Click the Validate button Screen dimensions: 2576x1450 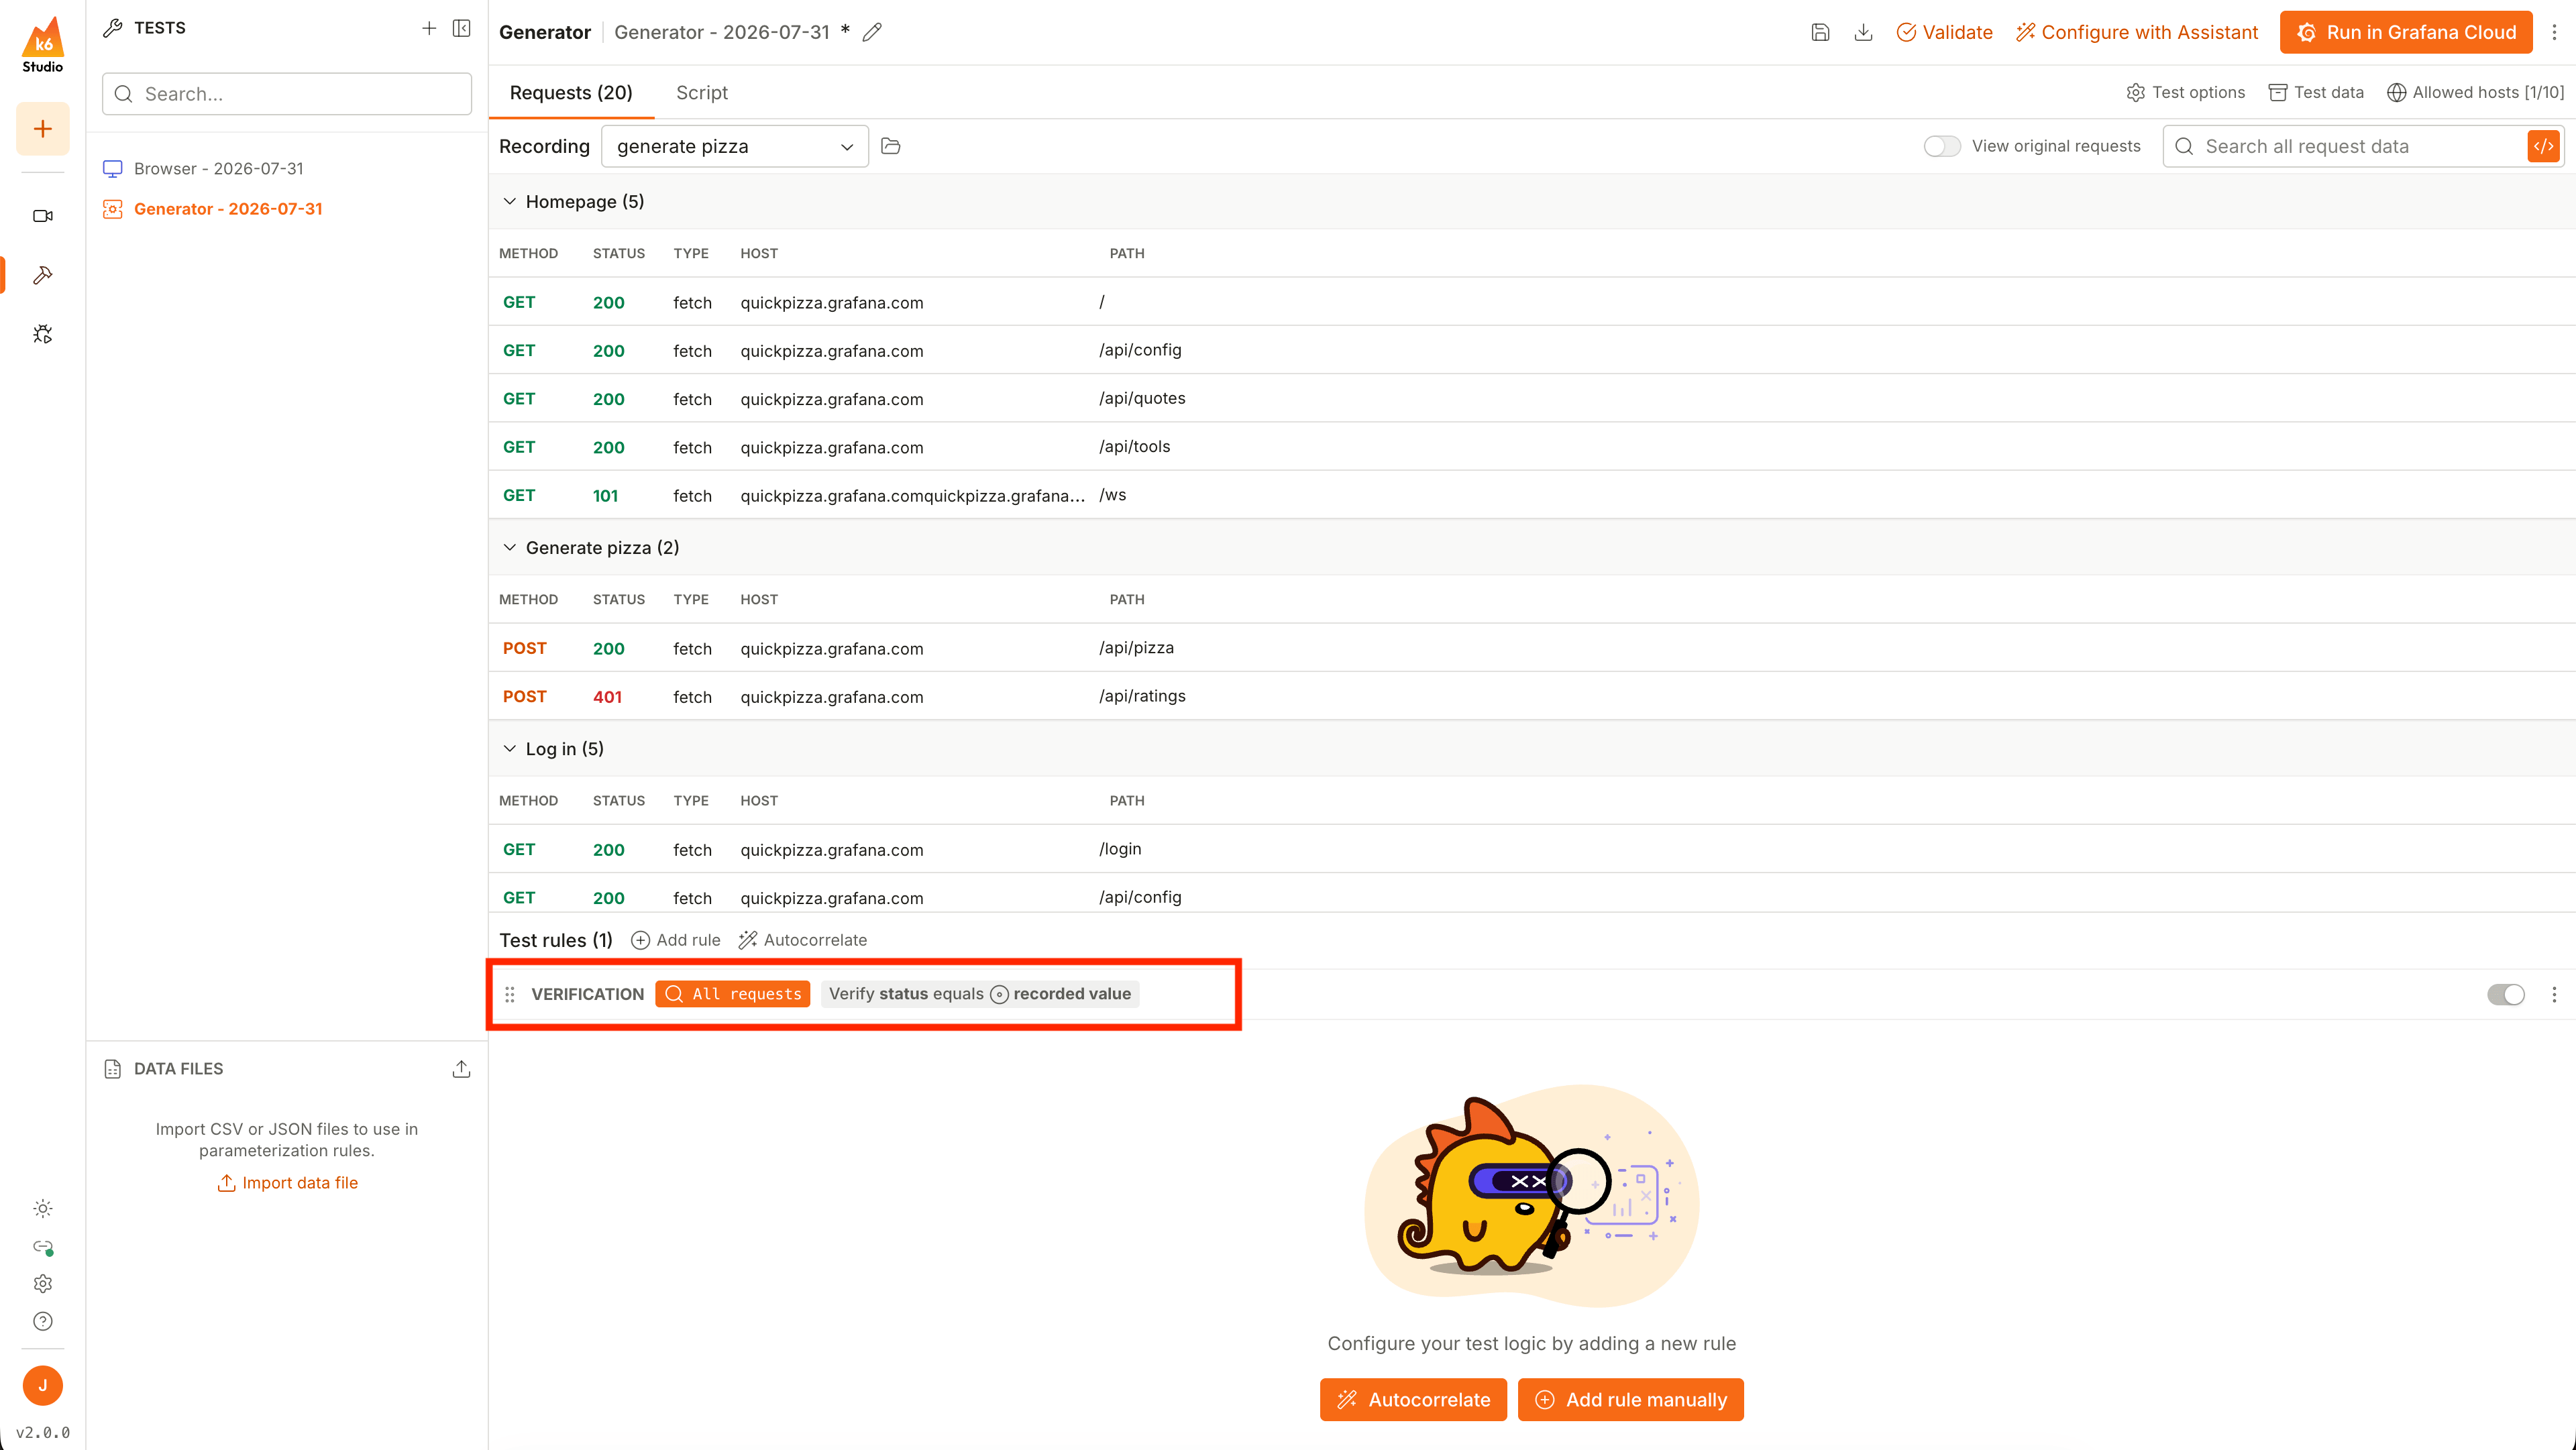click(1944, 32)
